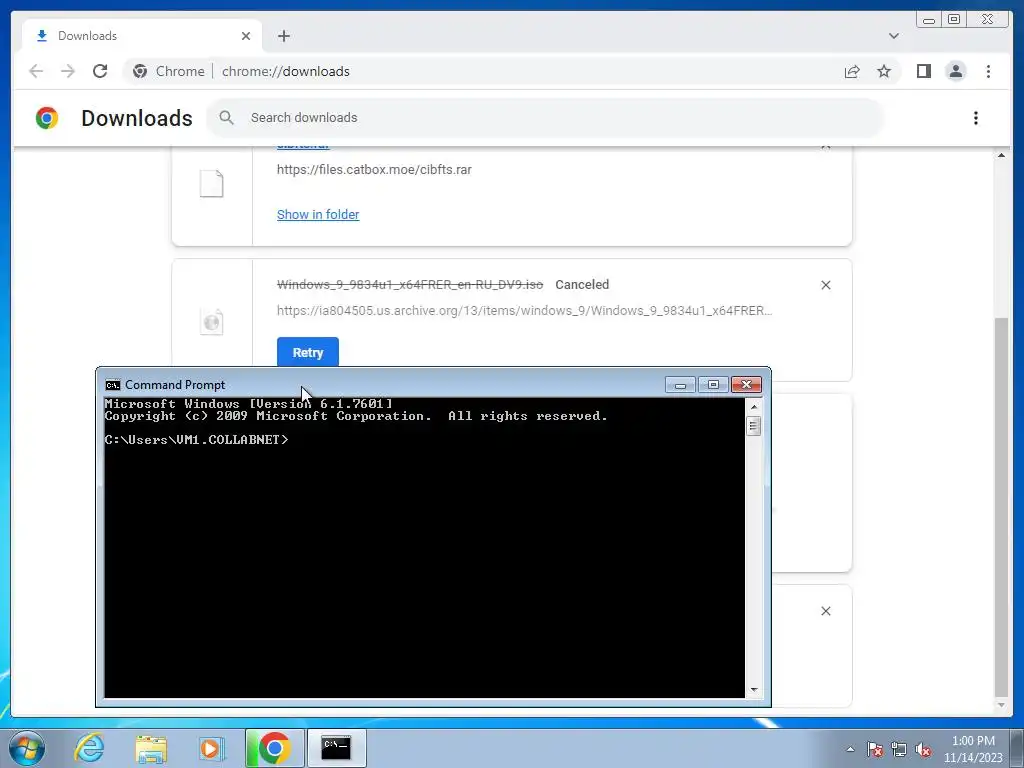
Task: Open the Command Prompt system menu icon
Action: (113, 385)
